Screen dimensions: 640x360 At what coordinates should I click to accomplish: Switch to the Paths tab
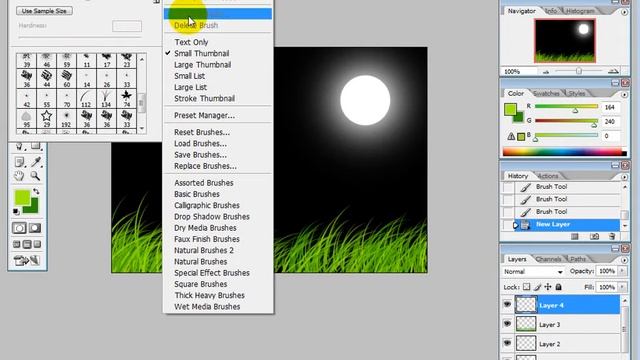click(x=578, y=259)
